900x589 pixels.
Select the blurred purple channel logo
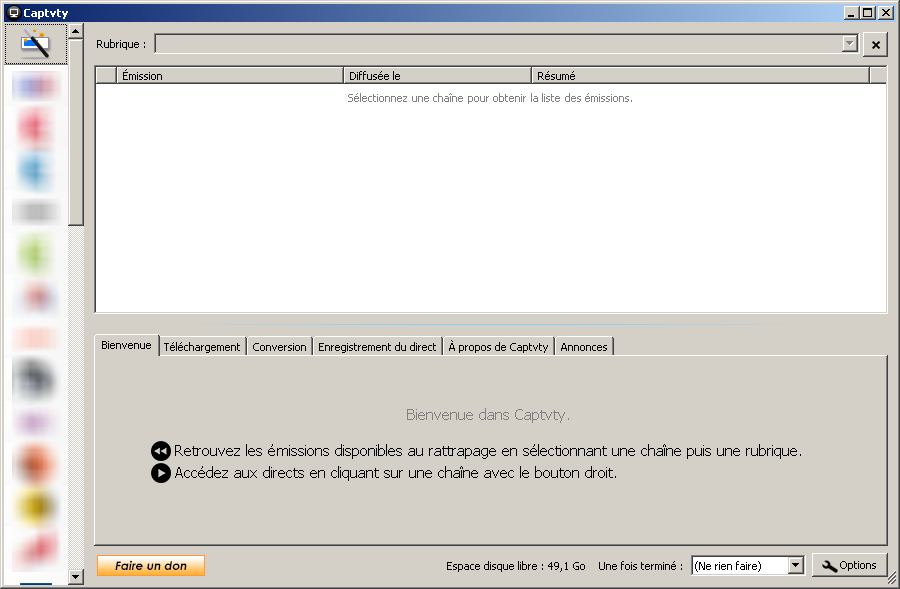tap(35, 423)
